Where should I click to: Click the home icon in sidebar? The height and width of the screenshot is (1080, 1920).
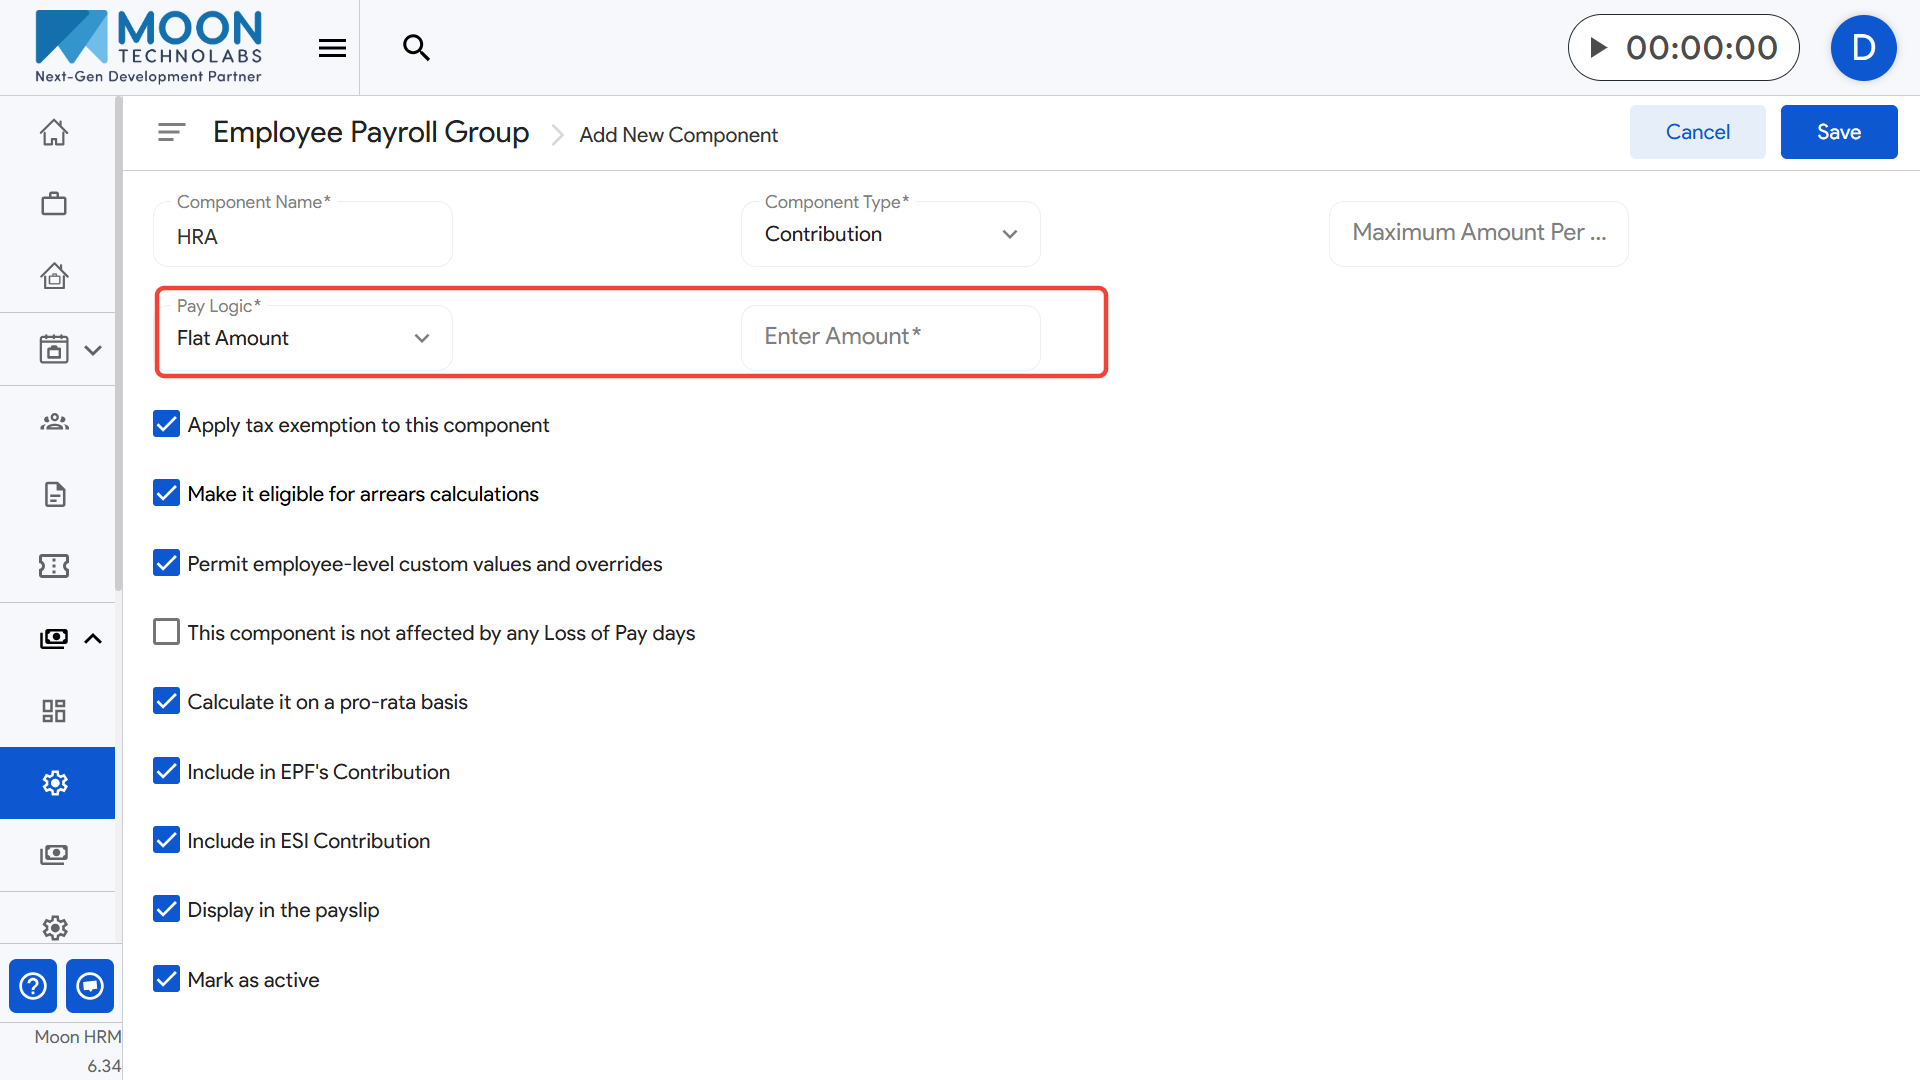(x=54, y=132)
